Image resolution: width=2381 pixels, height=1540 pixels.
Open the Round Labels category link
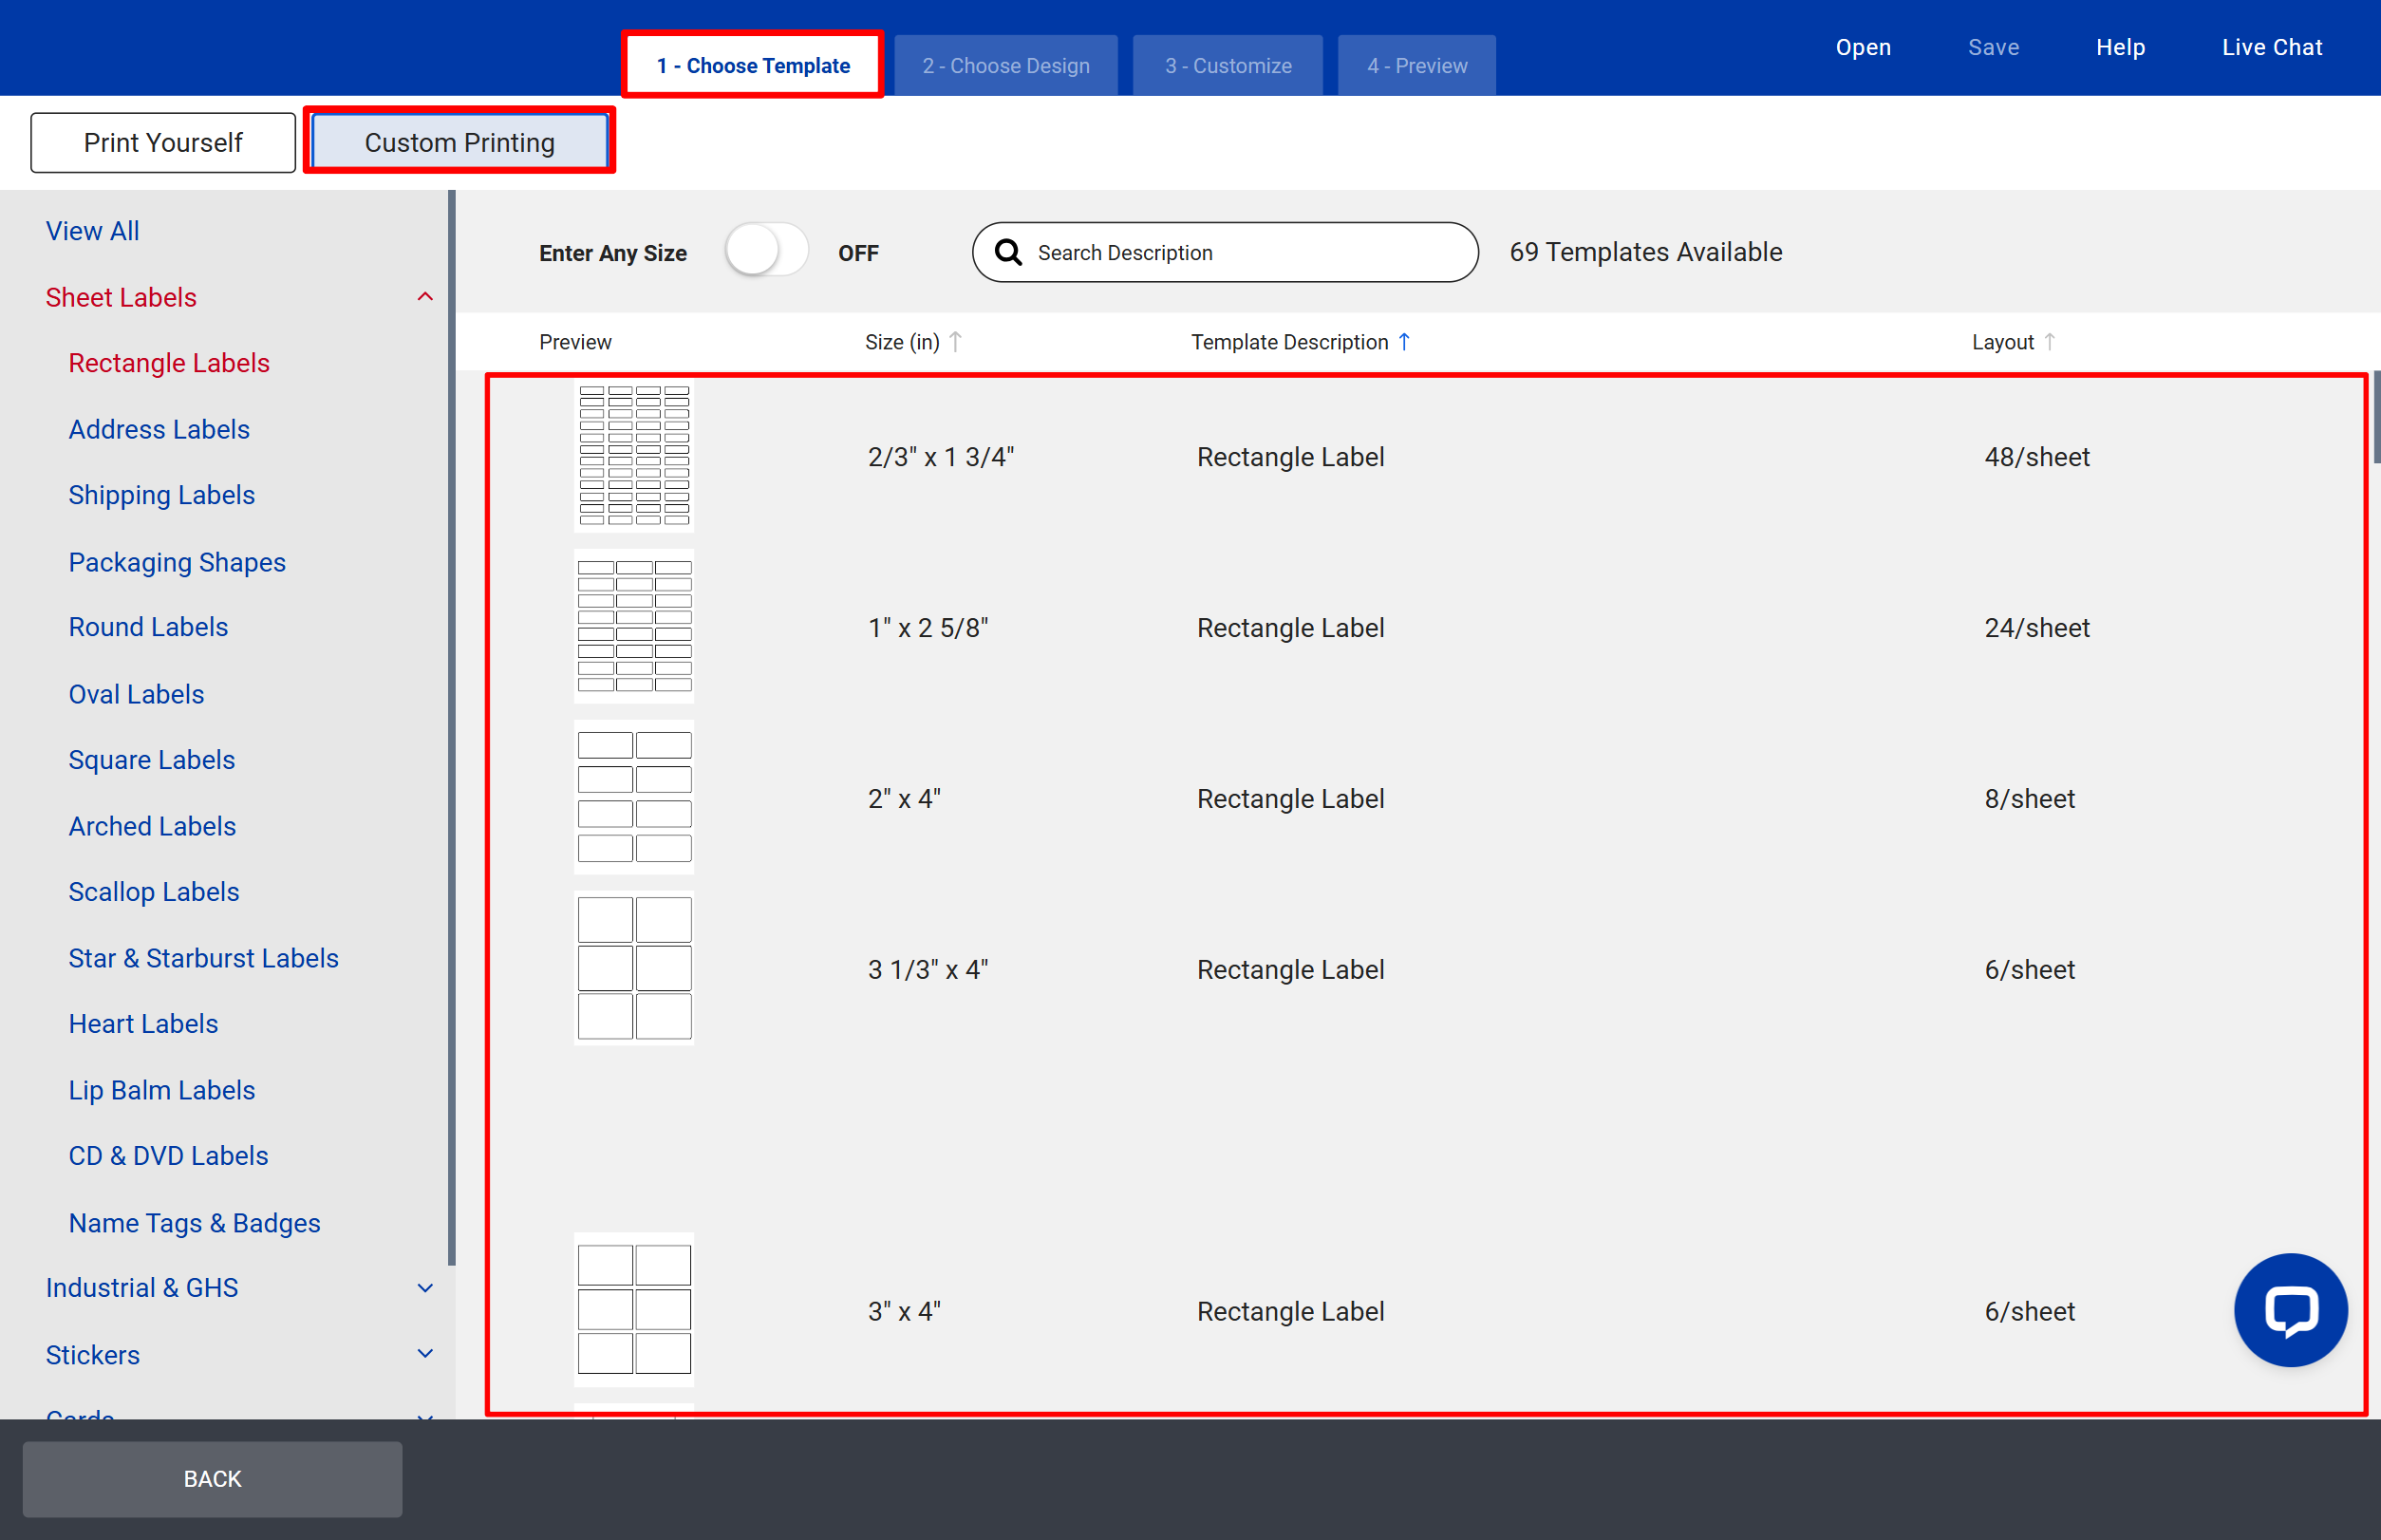pyautogui.click(x=148, y=627)
